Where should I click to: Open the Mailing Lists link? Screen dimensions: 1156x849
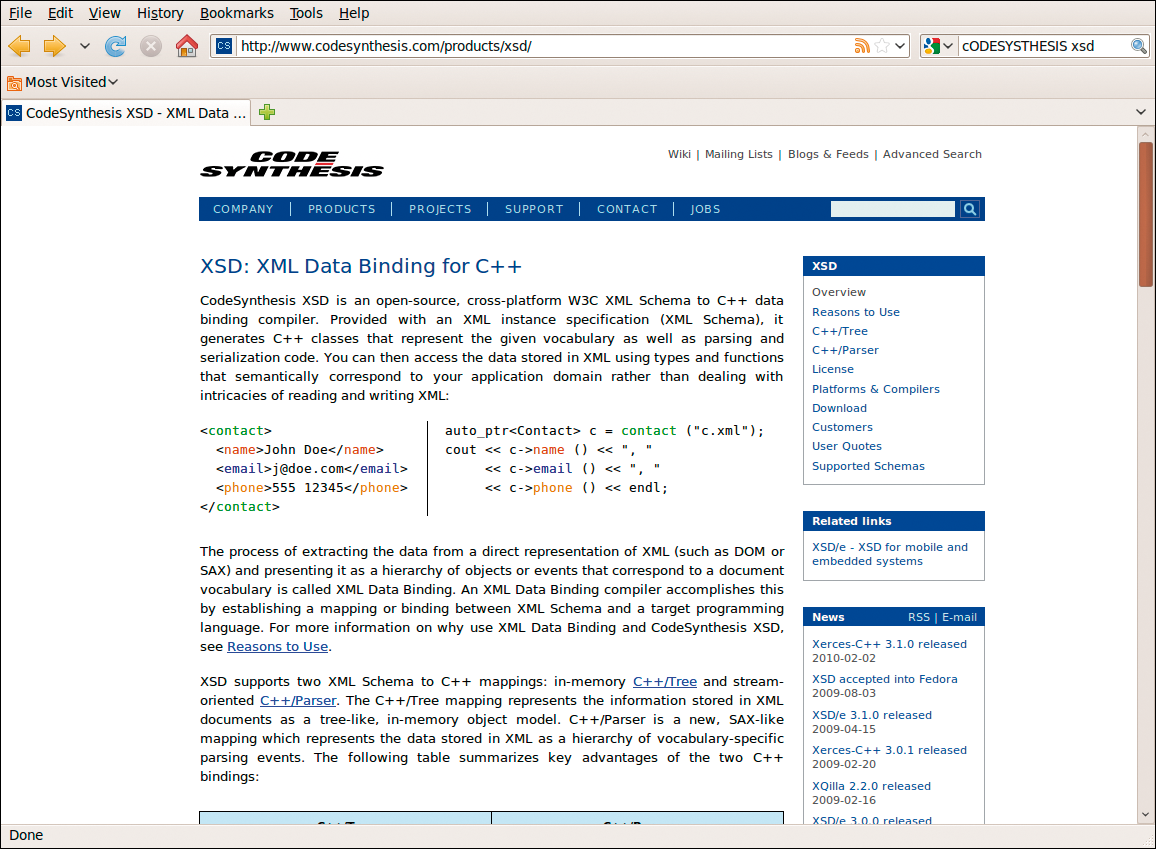(739, 154)
